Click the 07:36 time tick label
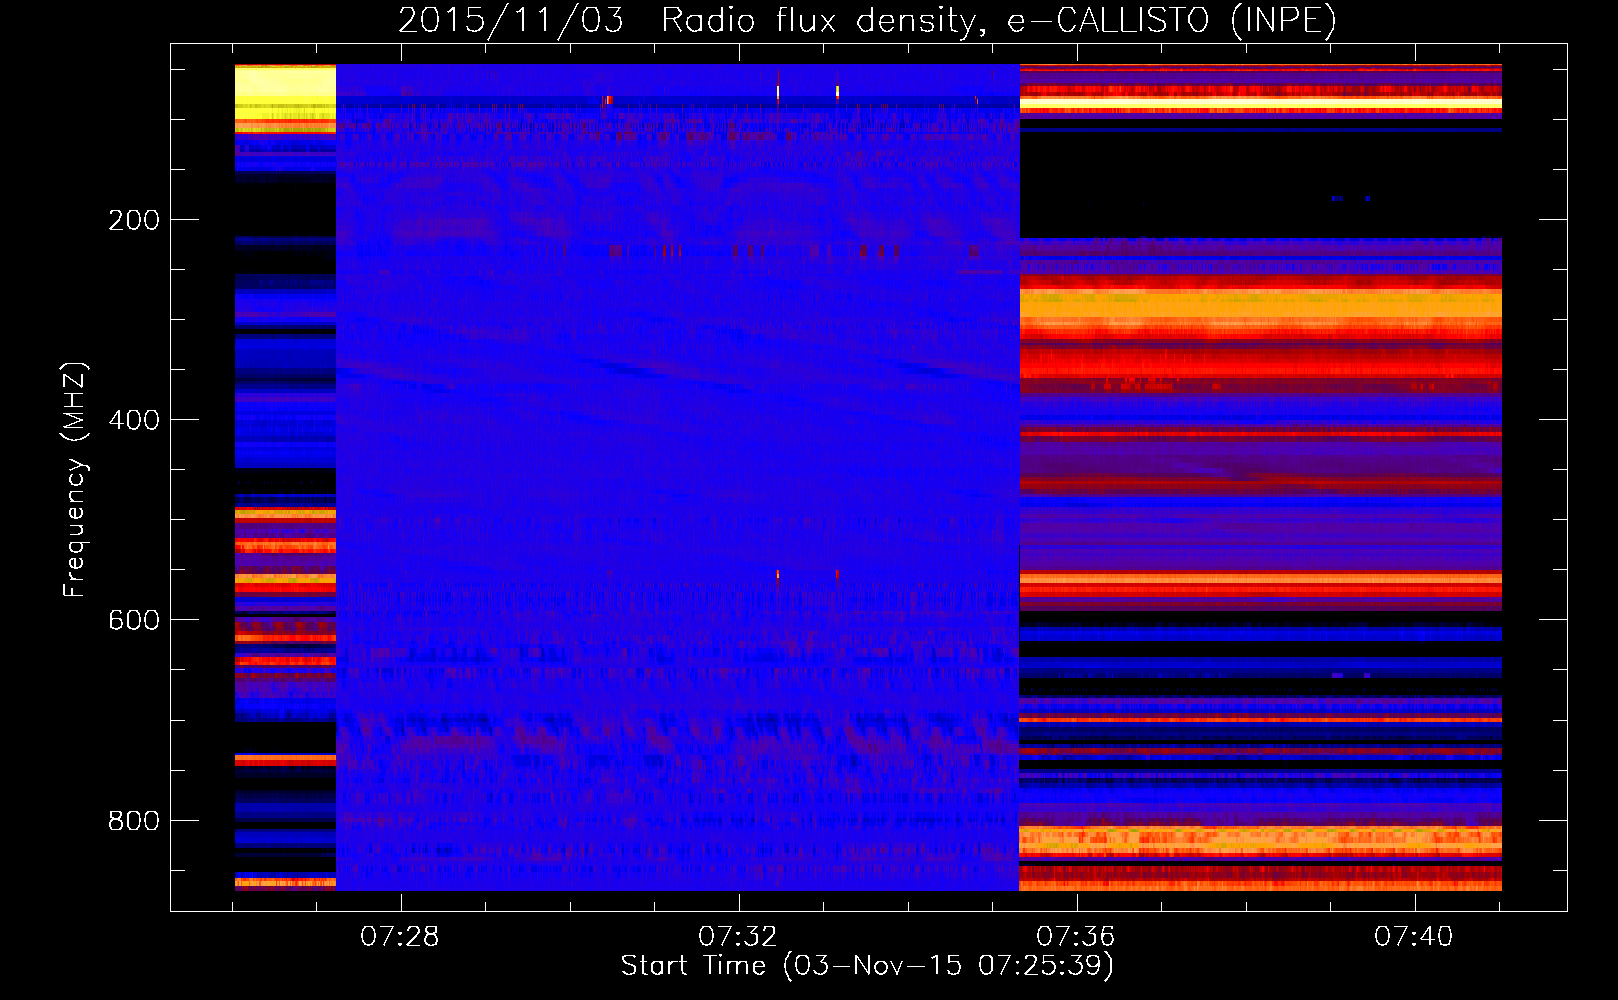Image resolution: width=1618 pixels, height=1000 pixels. tap(1076, 936)
